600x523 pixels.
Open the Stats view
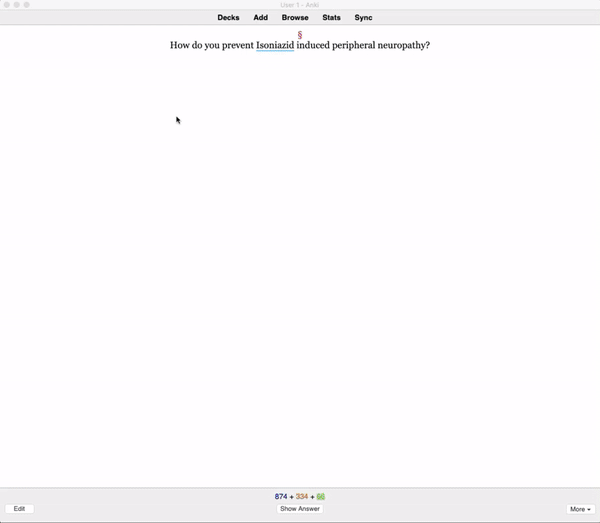point(331,17)
